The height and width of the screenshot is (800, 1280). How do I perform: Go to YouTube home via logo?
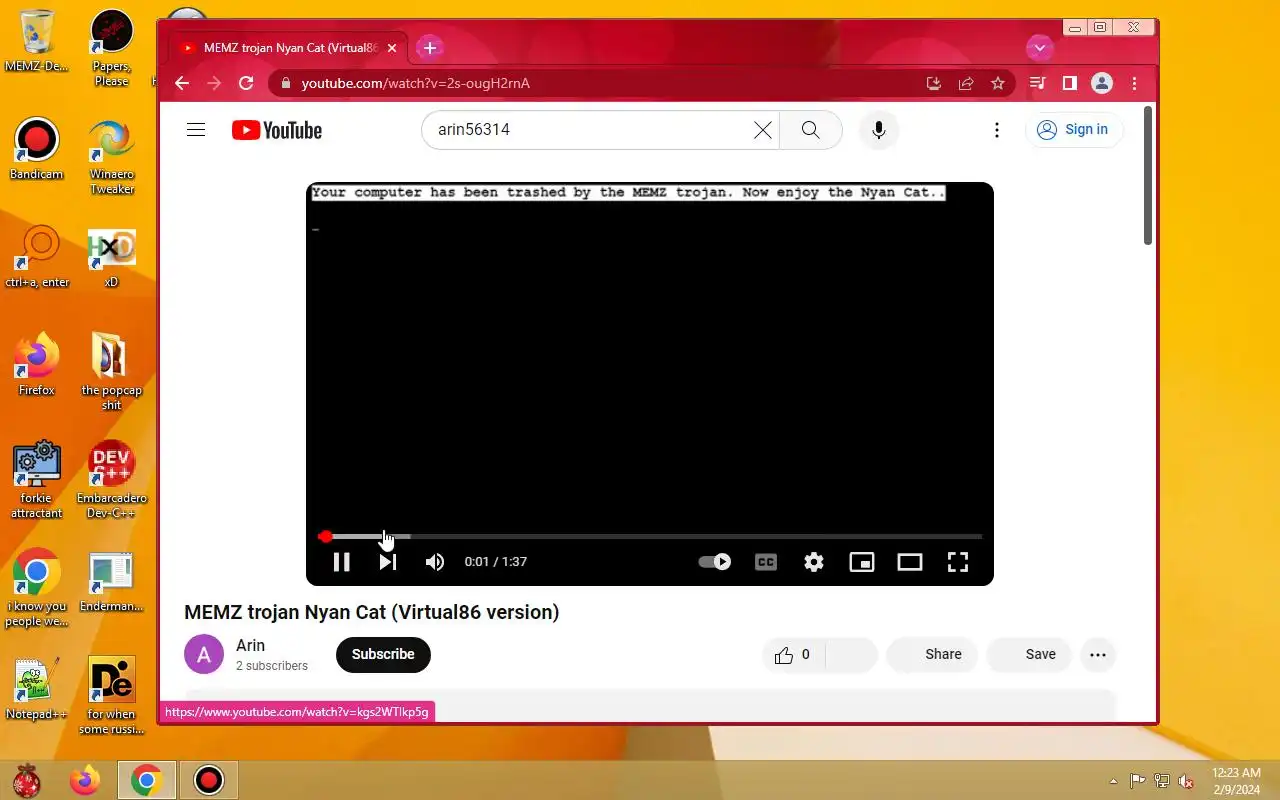277,130
